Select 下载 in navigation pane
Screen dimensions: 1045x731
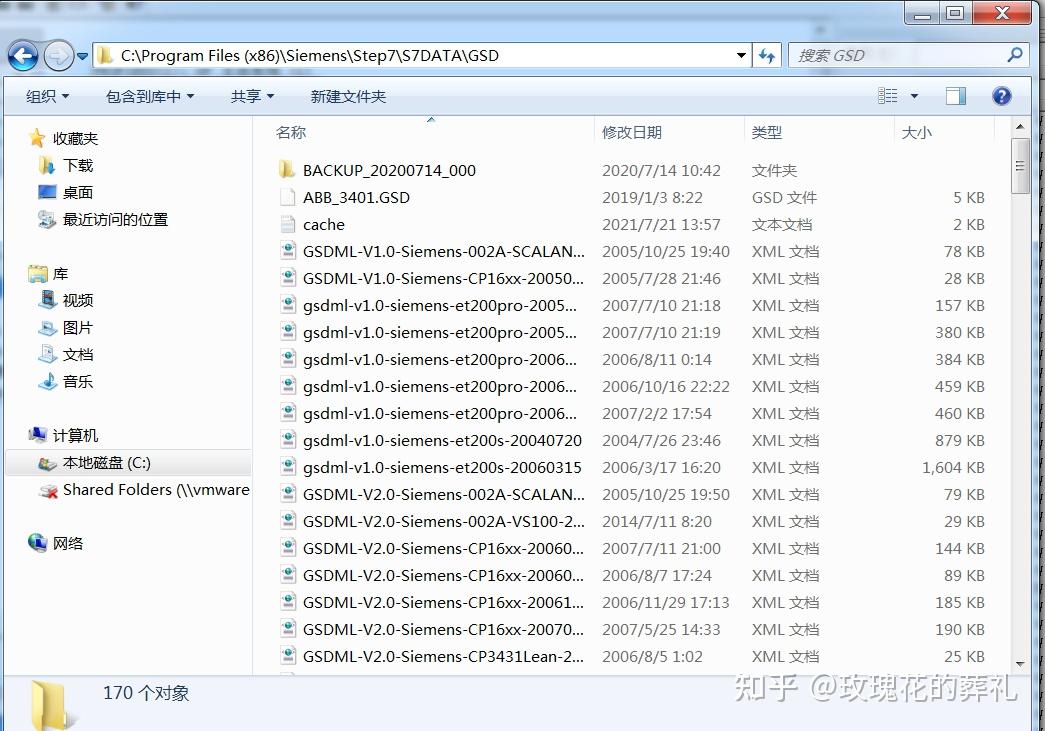78,165
